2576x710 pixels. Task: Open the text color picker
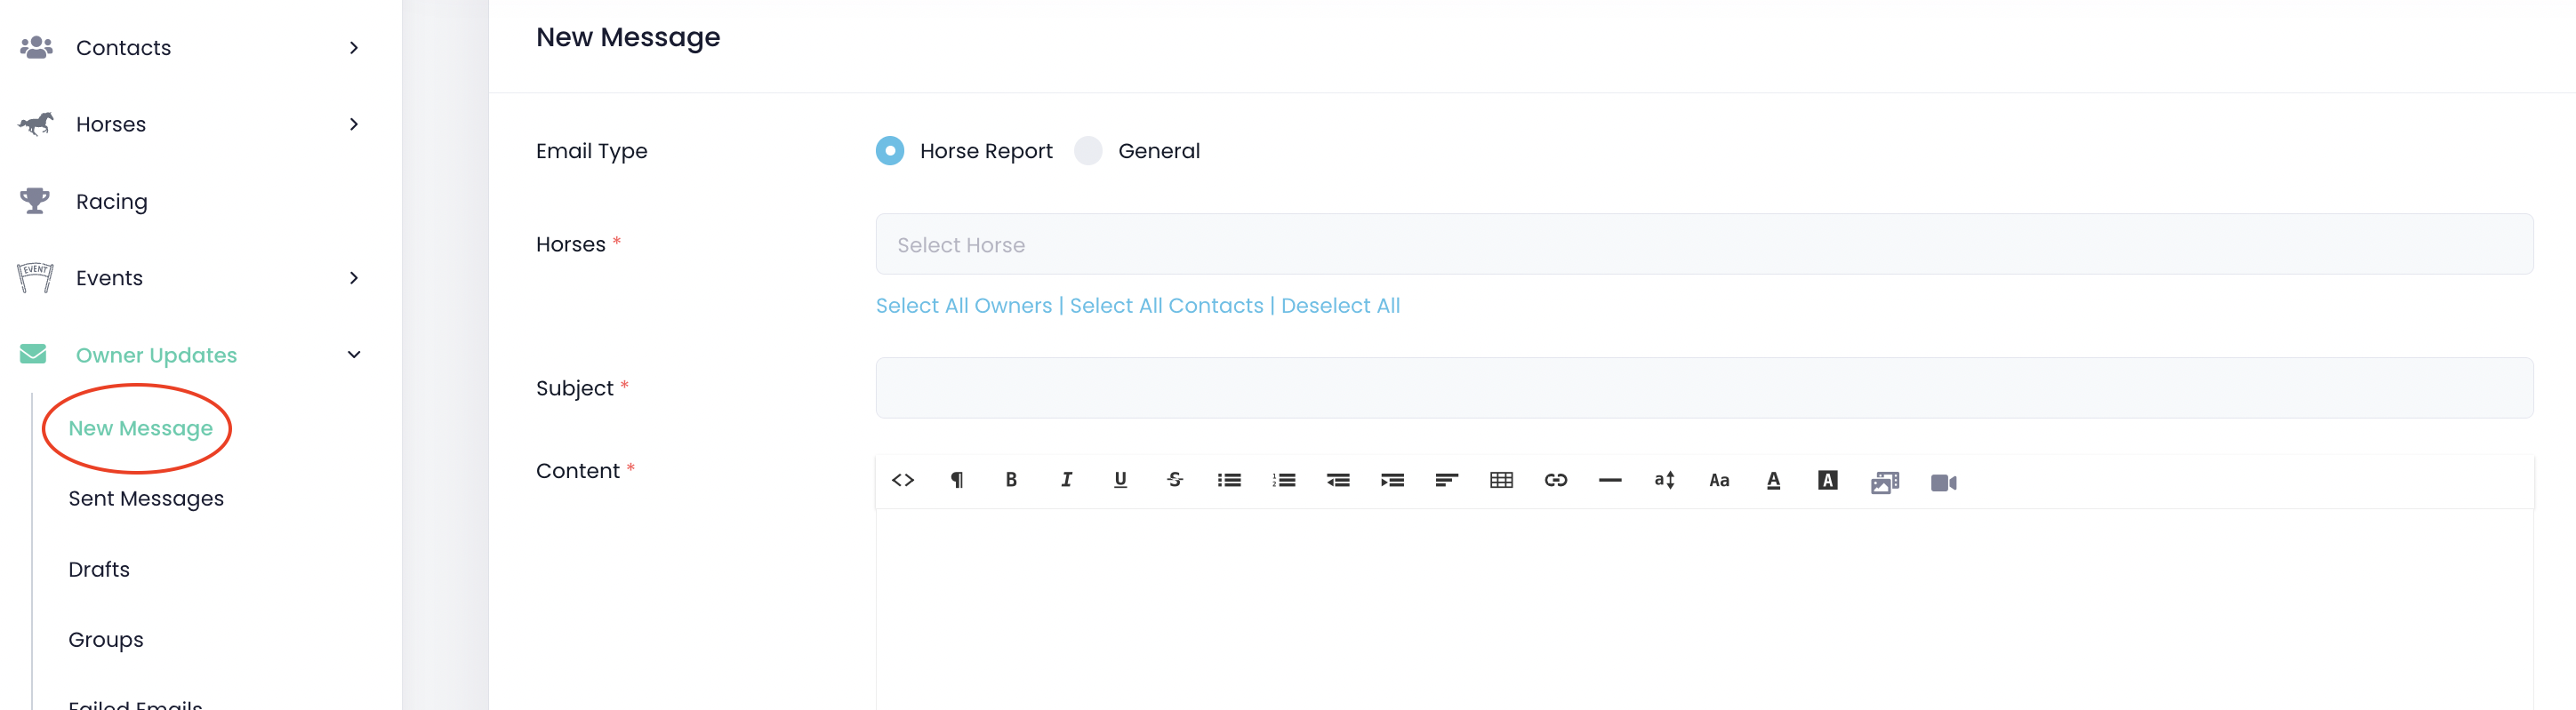[1773, 480]
